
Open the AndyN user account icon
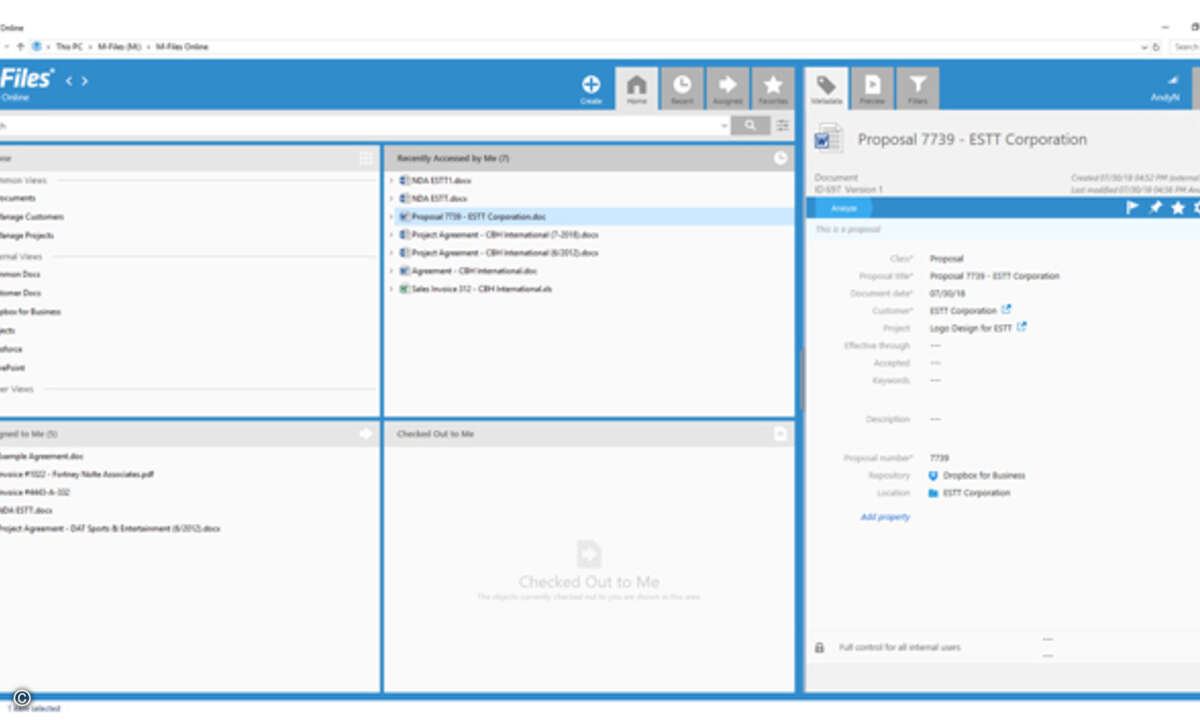click(1172, 79)
